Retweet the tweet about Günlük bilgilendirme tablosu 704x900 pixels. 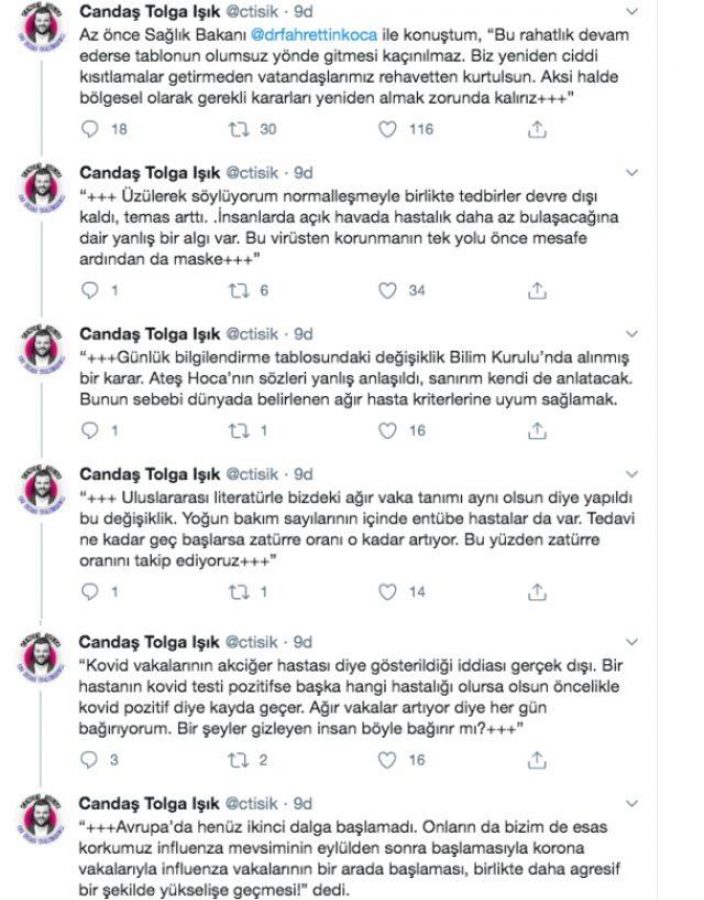coord(238,431)
